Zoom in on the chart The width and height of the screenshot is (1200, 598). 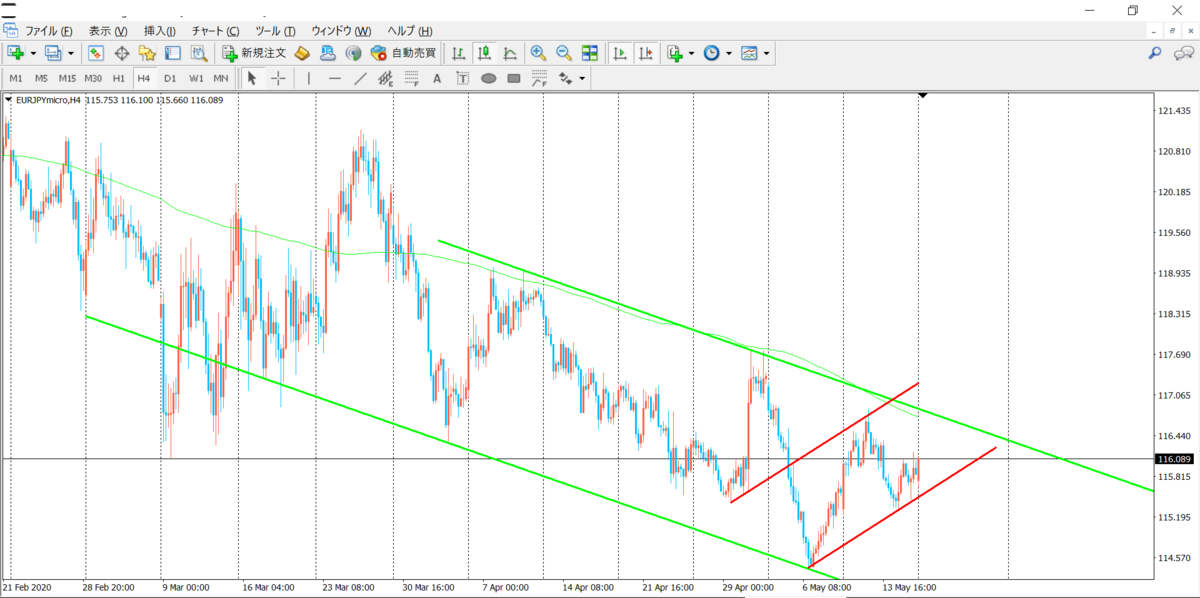(x=538, y=53)
